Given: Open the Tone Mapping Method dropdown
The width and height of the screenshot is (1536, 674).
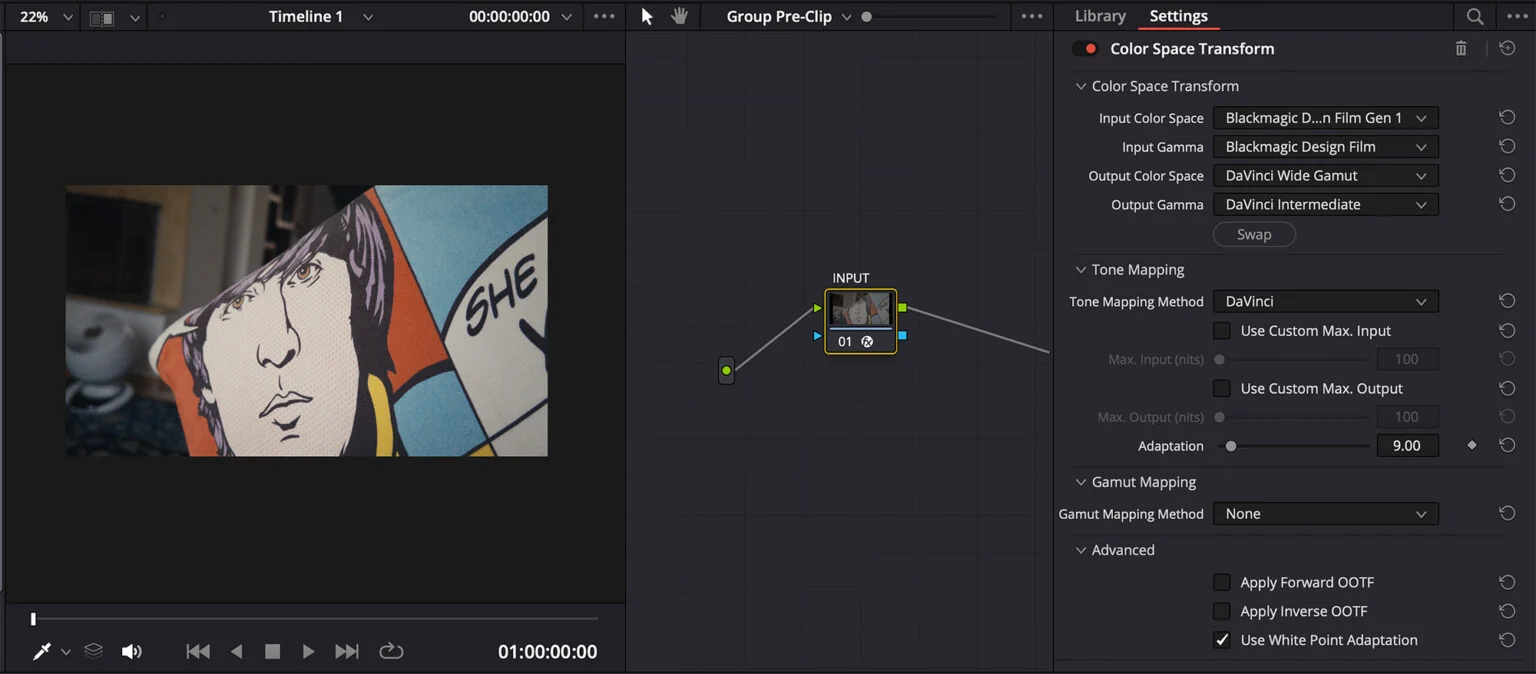Looking at the screenshot, I should pyautogui.click(x=1325, y=302).
